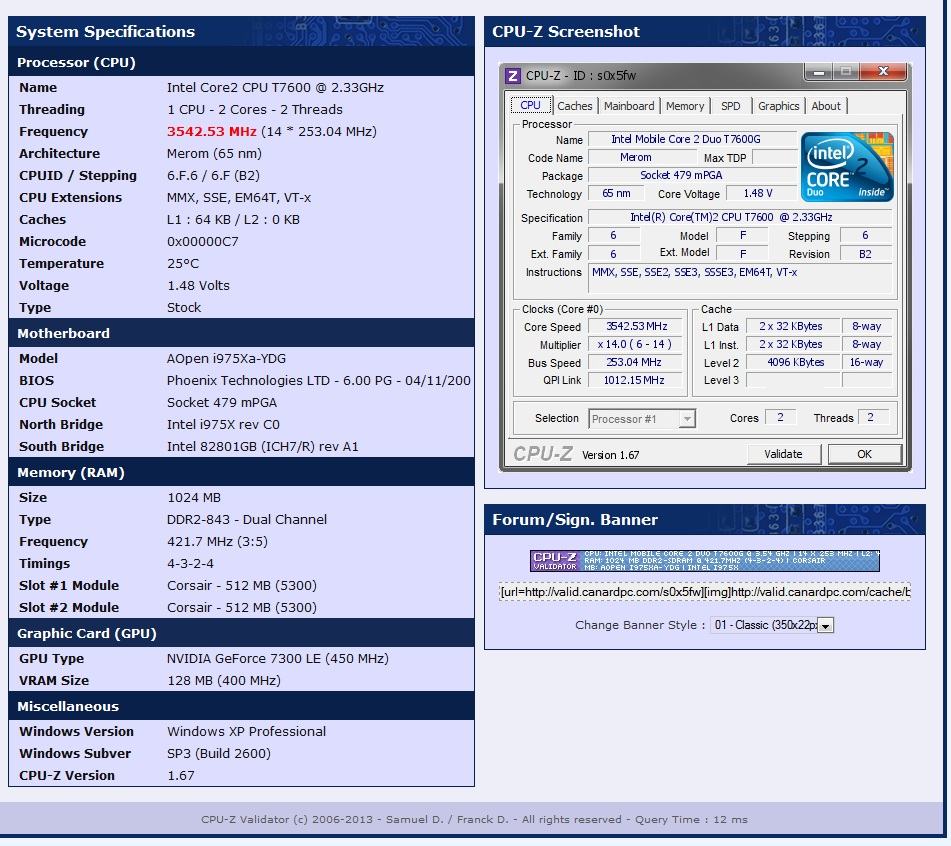Click the Validate button

click(x=783, y=454)
